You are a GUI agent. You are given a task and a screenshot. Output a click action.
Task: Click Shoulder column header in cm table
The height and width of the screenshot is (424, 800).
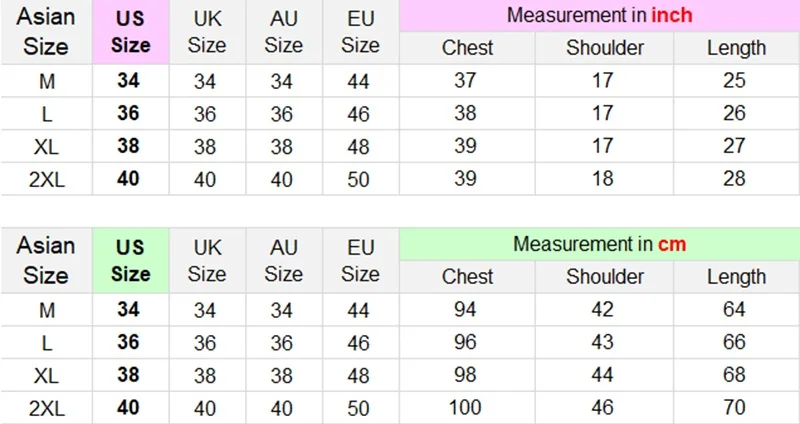pos(603,277)
